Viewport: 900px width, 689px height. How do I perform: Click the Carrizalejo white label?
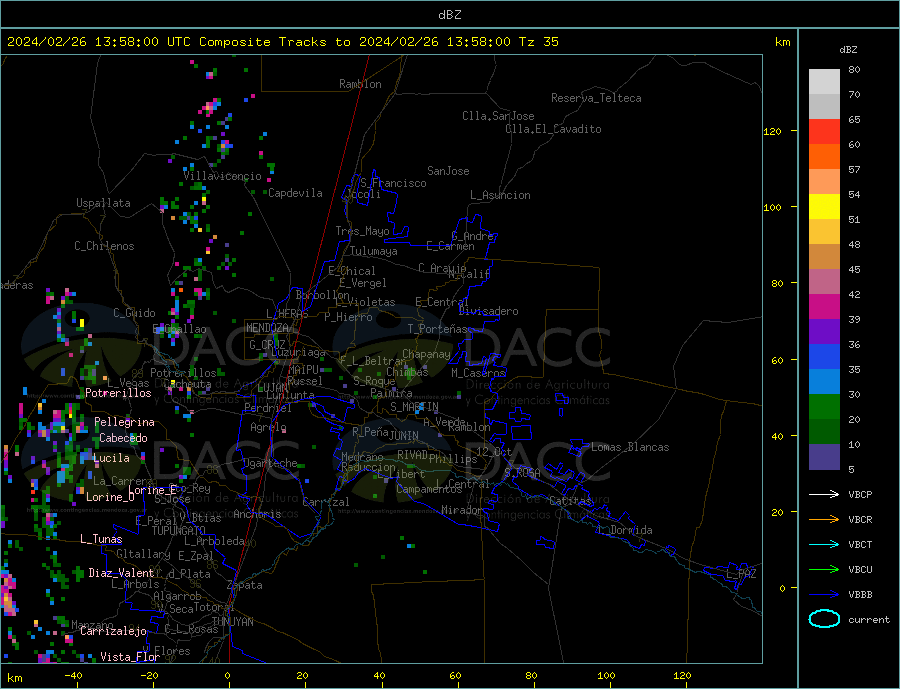click(x=113, y=632)
